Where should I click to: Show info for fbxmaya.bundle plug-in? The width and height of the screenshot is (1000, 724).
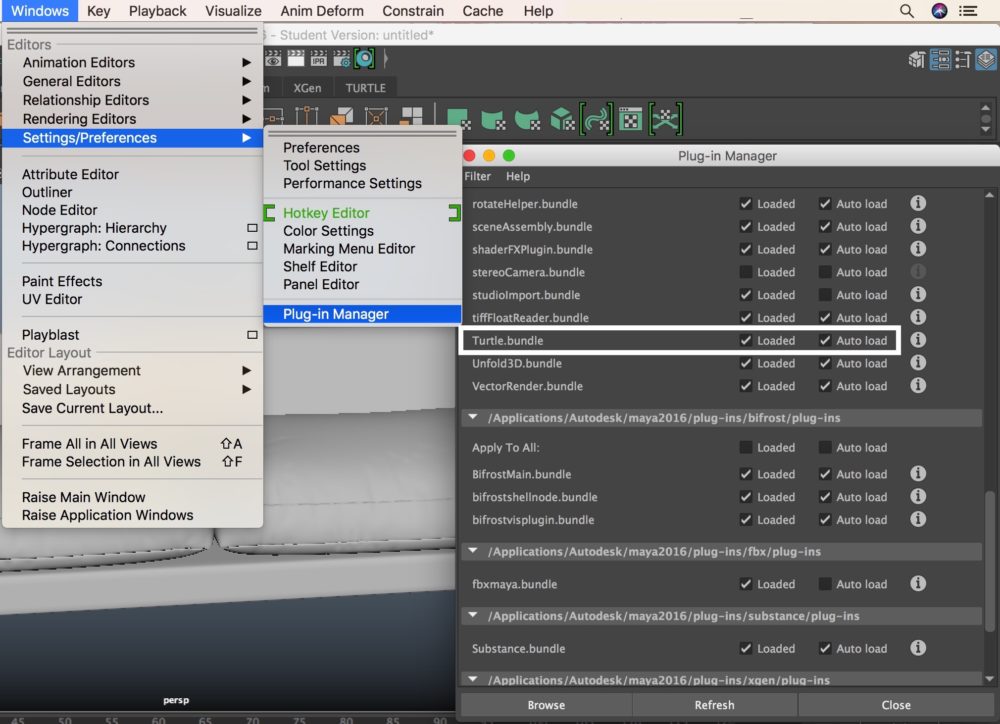click(x=918, y=584)
